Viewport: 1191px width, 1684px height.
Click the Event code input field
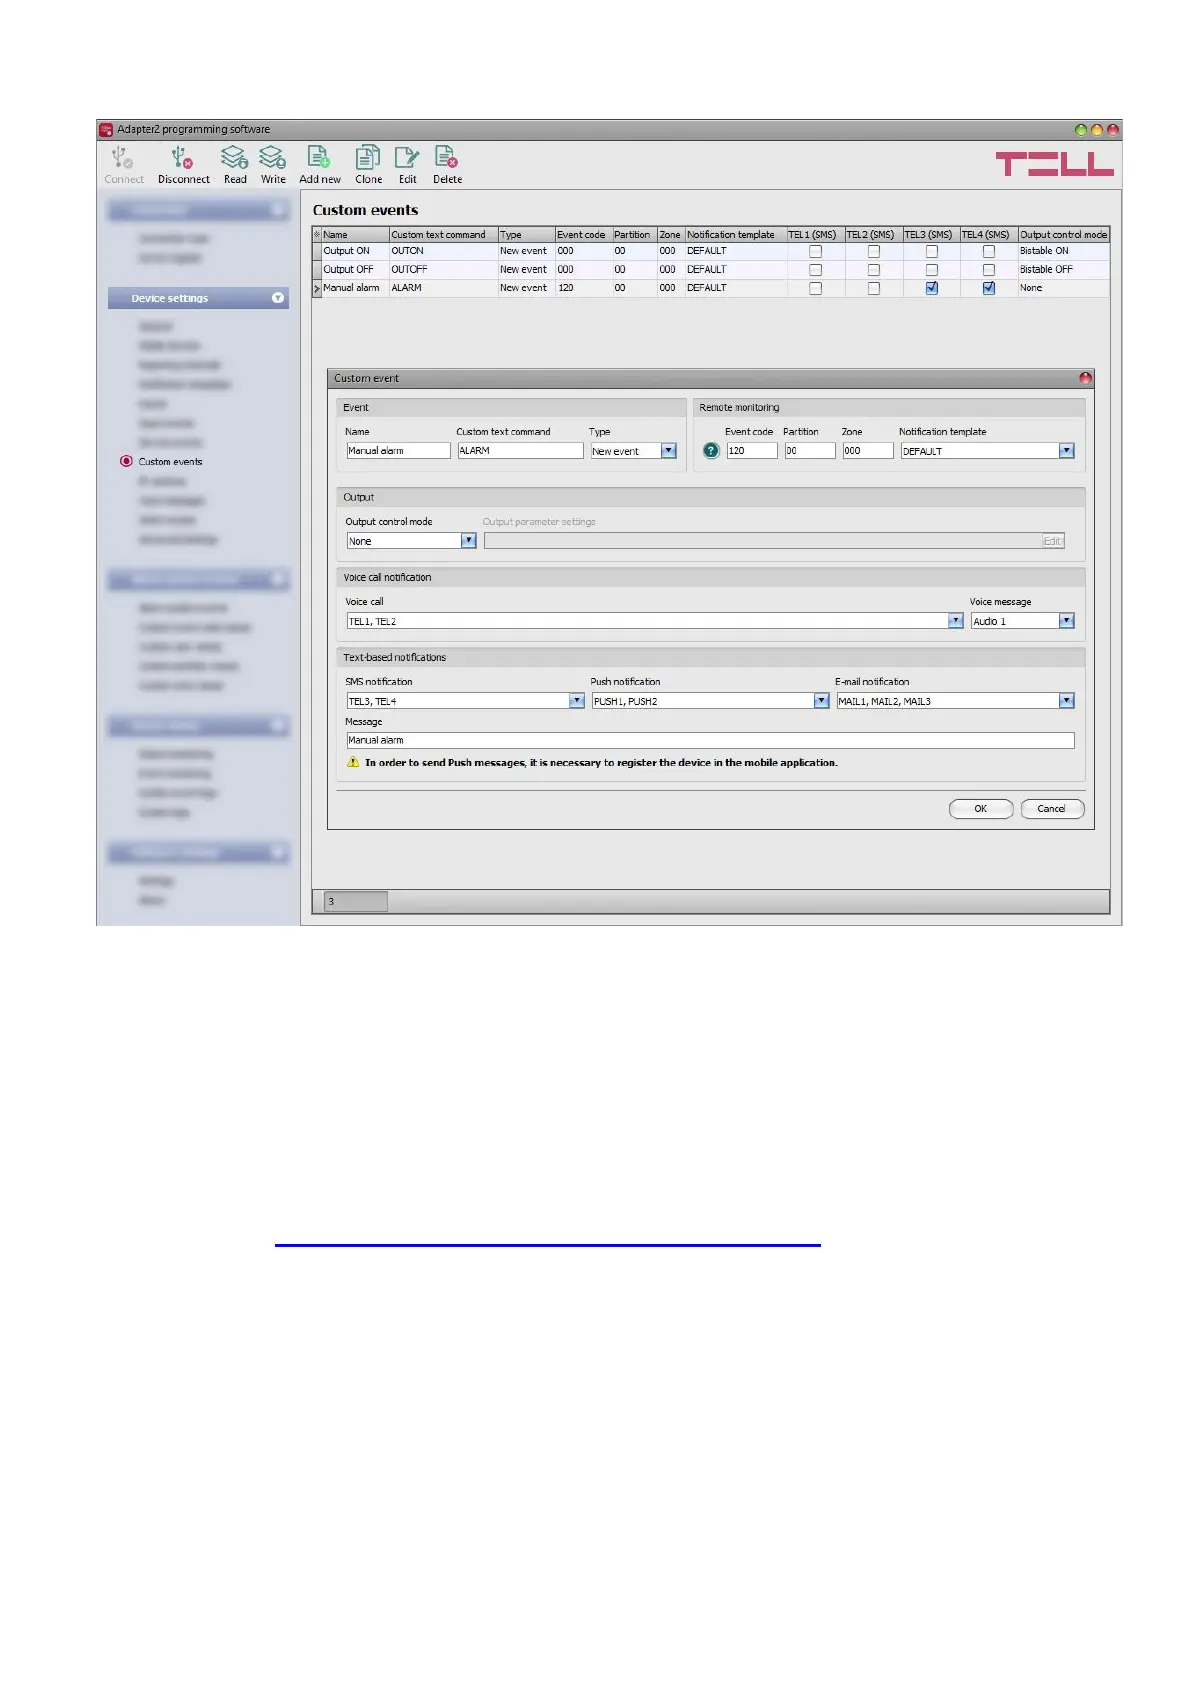(x=752, y=451)
